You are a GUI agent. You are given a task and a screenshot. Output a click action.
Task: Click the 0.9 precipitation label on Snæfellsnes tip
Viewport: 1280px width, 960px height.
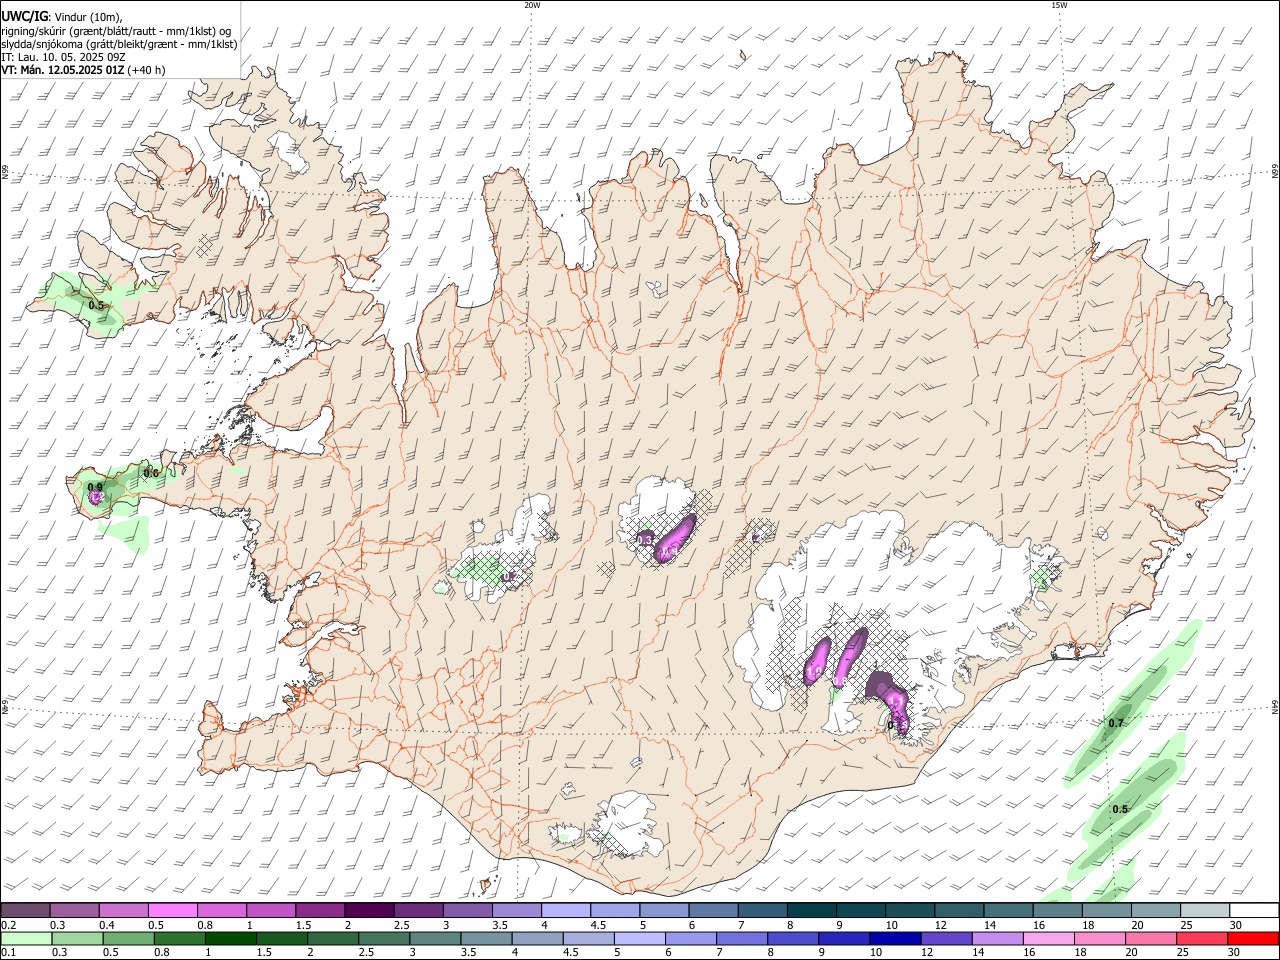(x=95, y=487)
